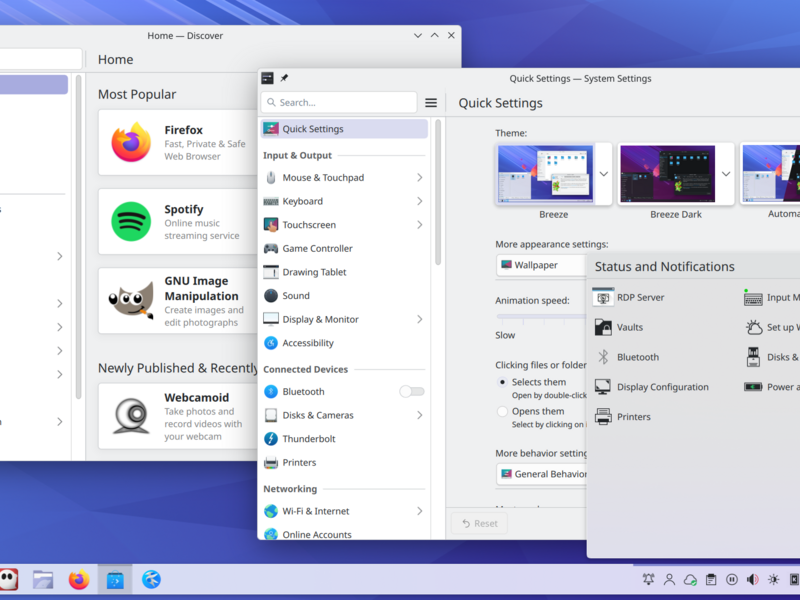
Task: Select Display & Monitor in sidebar
Action: click(x=344, y=319)
